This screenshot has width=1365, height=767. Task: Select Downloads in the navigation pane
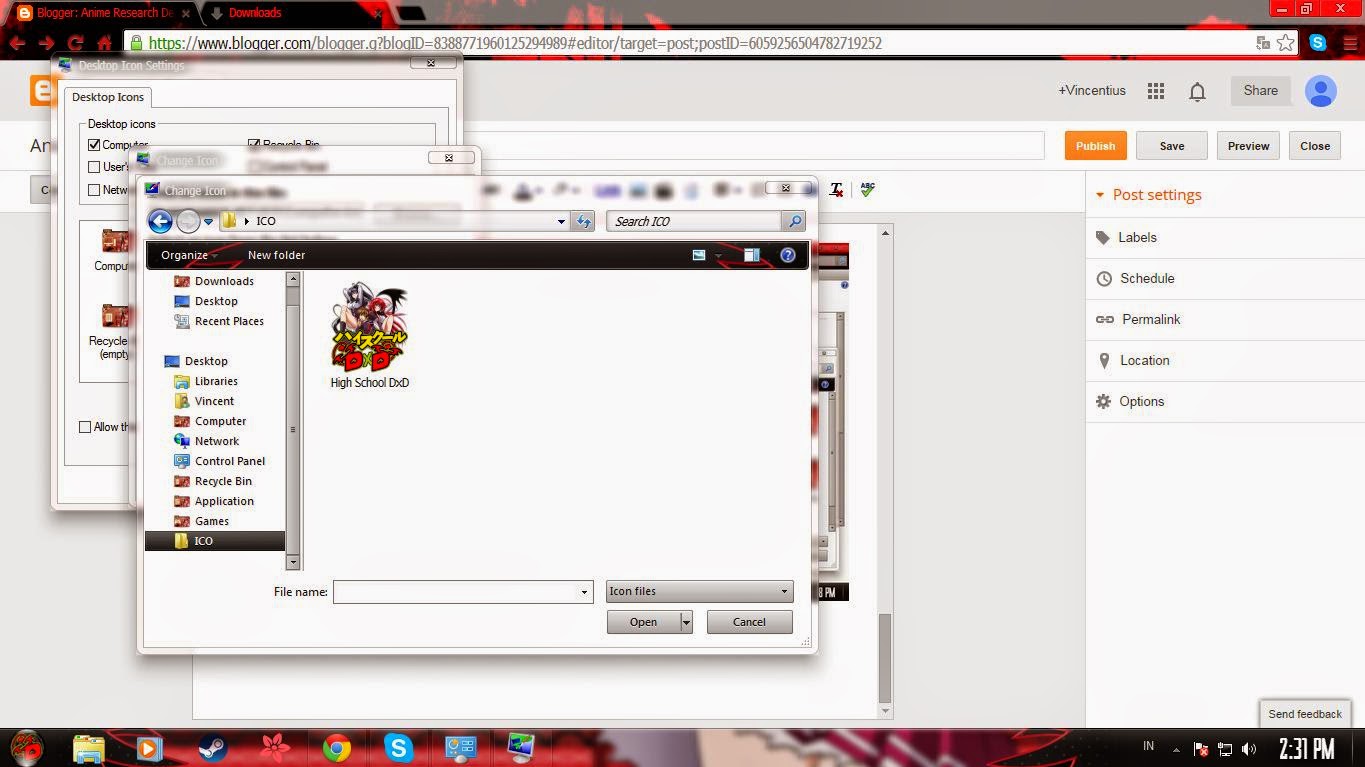215,281
